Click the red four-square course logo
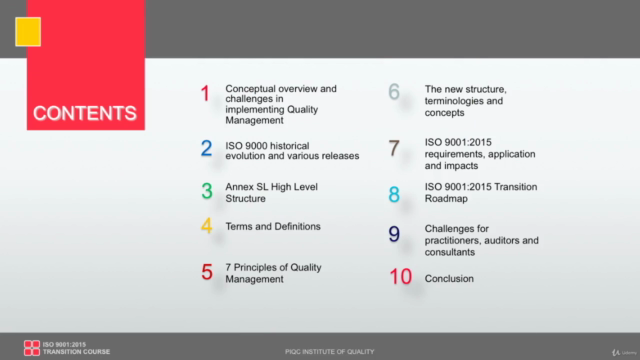The width and height of the screenshot is (640, 360). 32,348
